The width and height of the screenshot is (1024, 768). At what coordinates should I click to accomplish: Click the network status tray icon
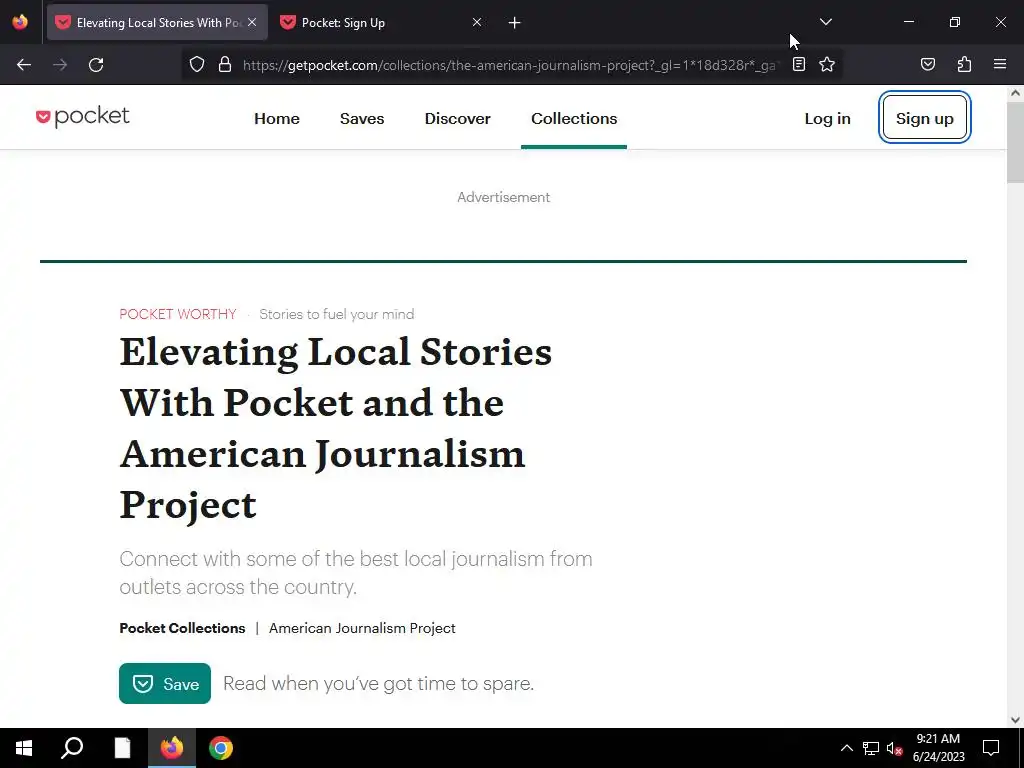(x=871, y=748)
